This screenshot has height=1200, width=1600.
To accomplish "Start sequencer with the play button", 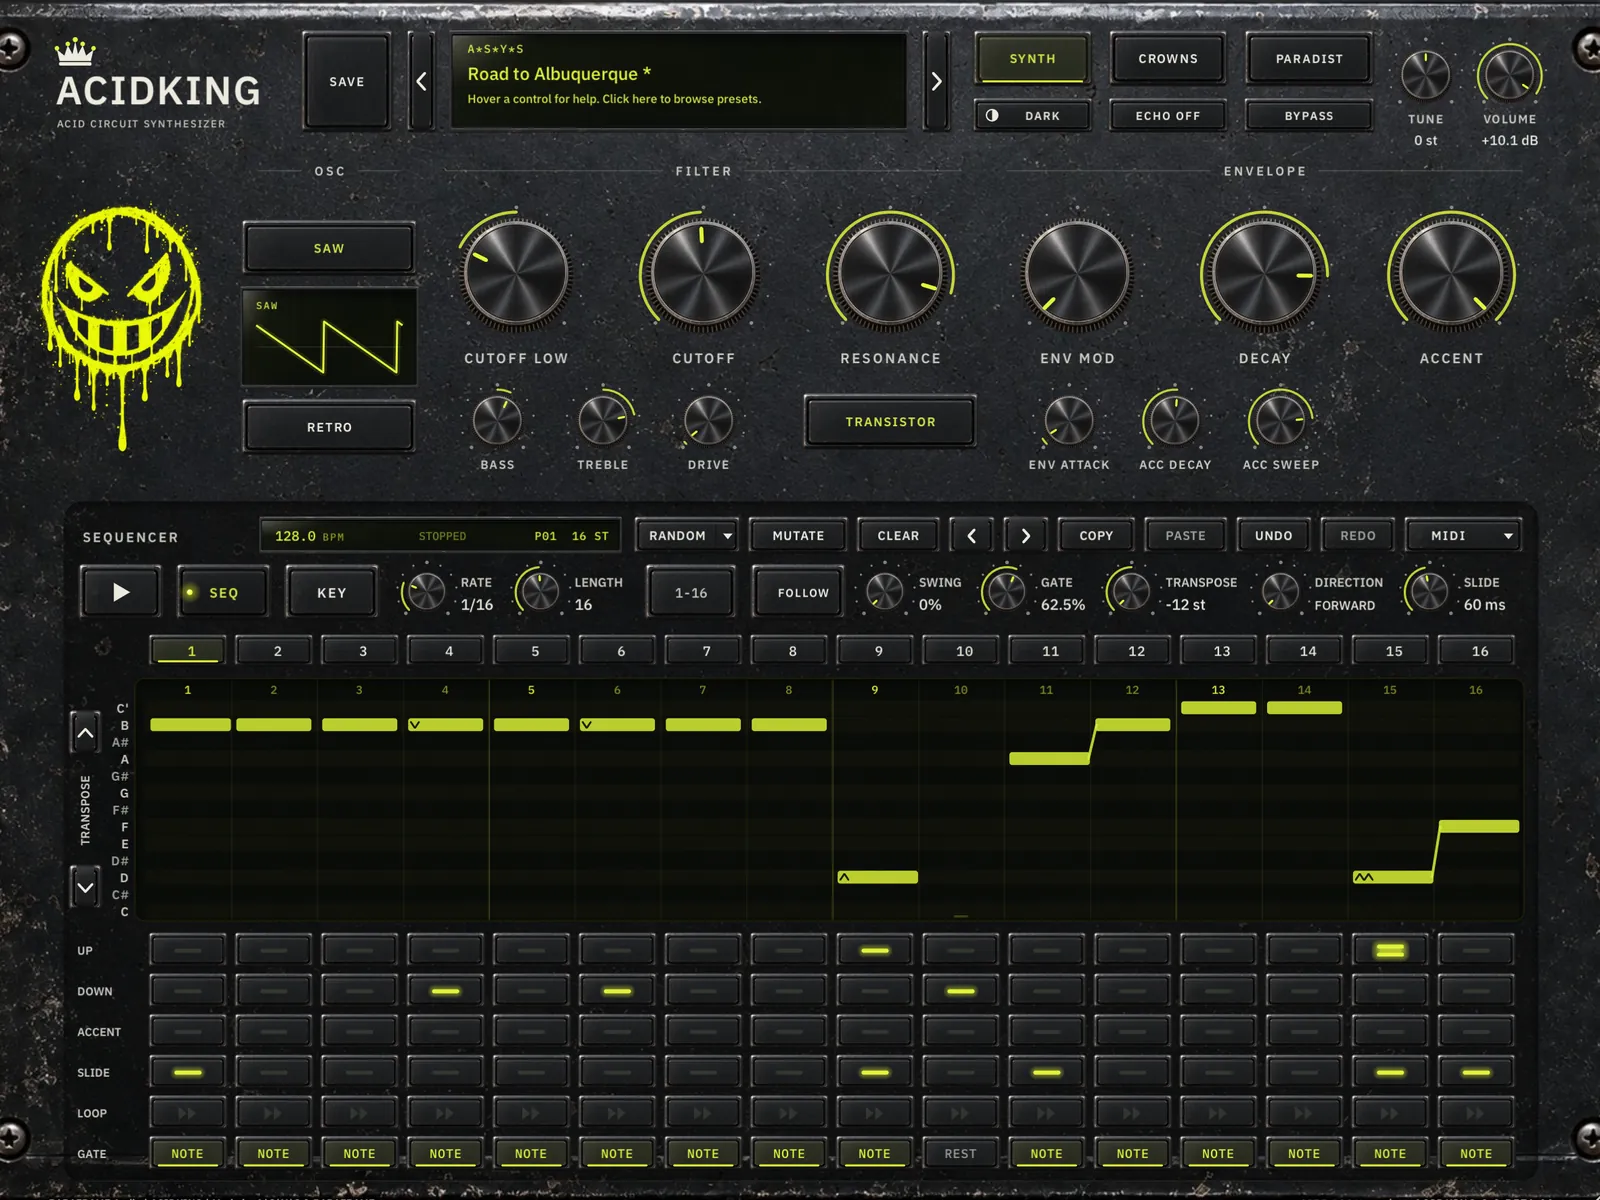I will pyautogui.click(x=120, y=592).
